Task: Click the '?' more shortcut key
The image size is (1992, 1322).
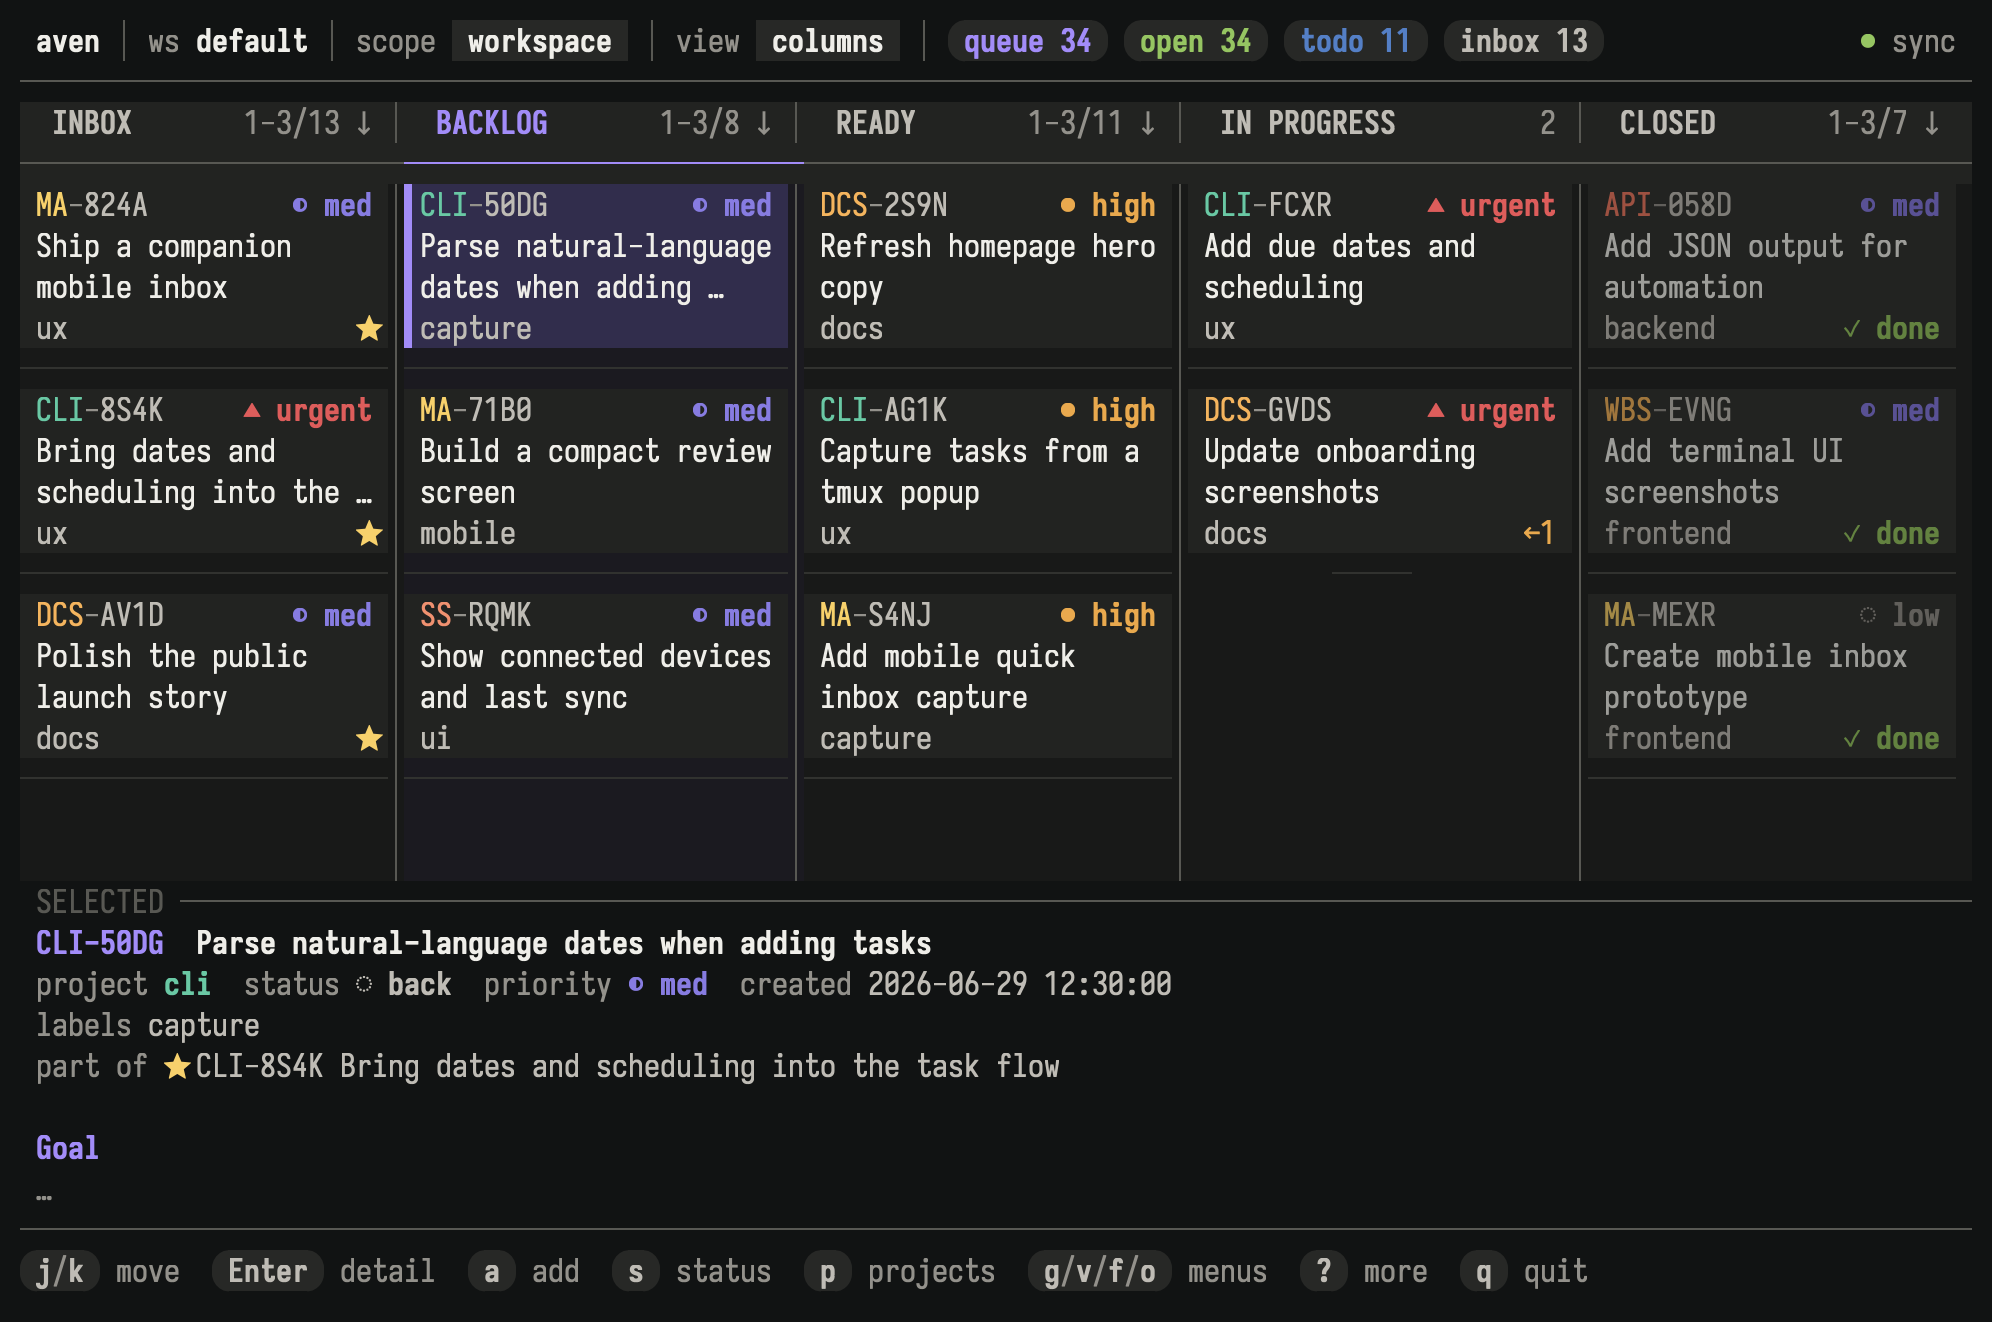Action: [x=1324, y=1271]
